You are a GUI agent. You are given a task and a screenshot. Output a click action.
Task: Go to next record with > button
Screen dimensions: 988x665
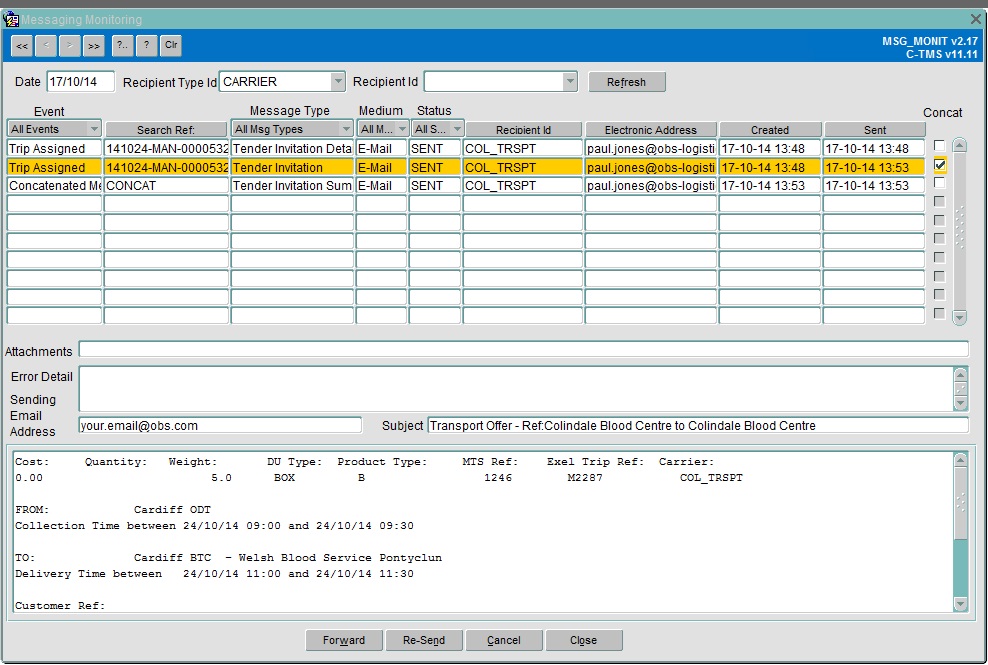pos(70,45)
